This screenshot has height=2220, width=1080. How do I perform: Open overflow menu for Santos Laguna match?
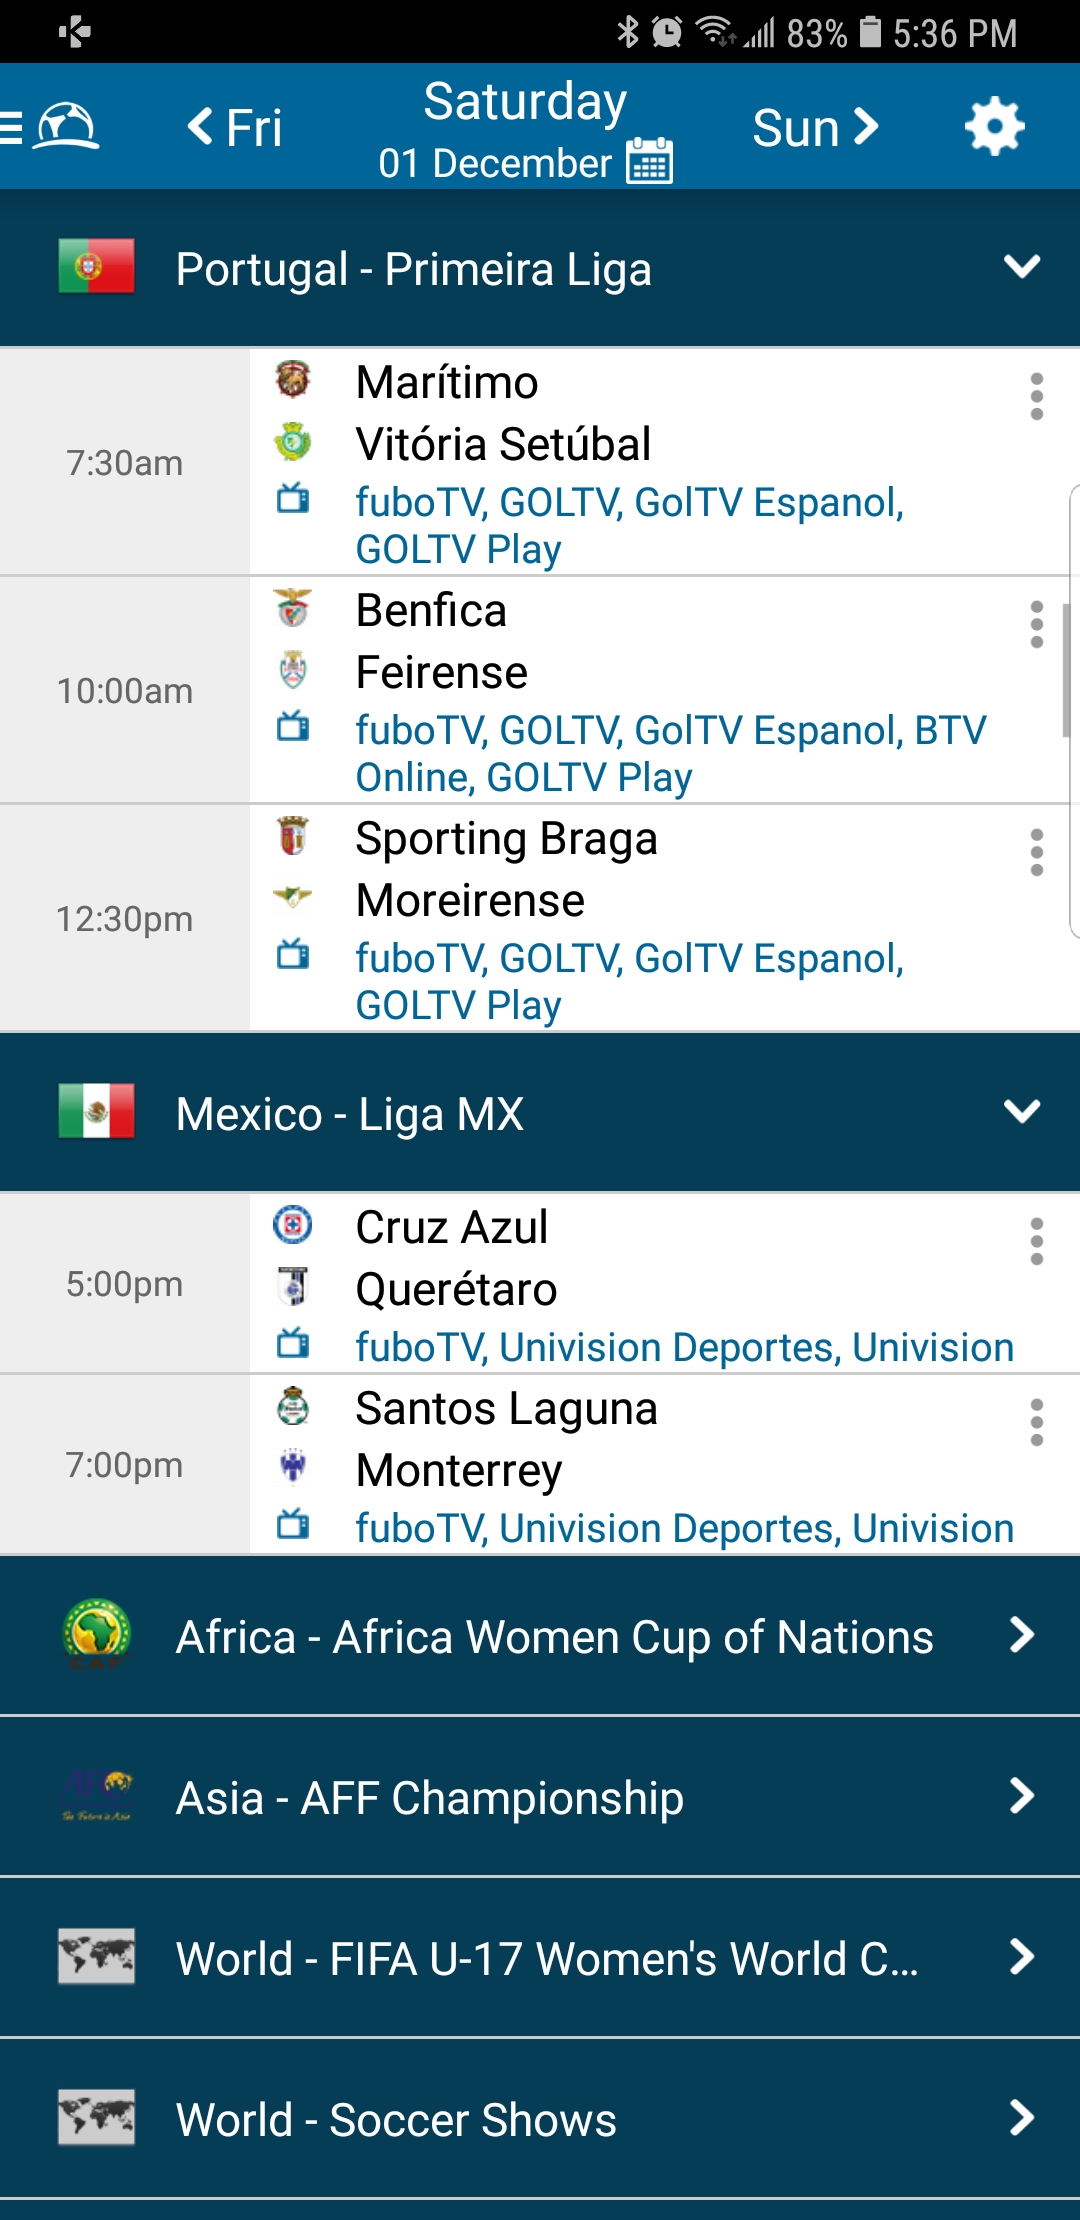pos(1037,1423)
